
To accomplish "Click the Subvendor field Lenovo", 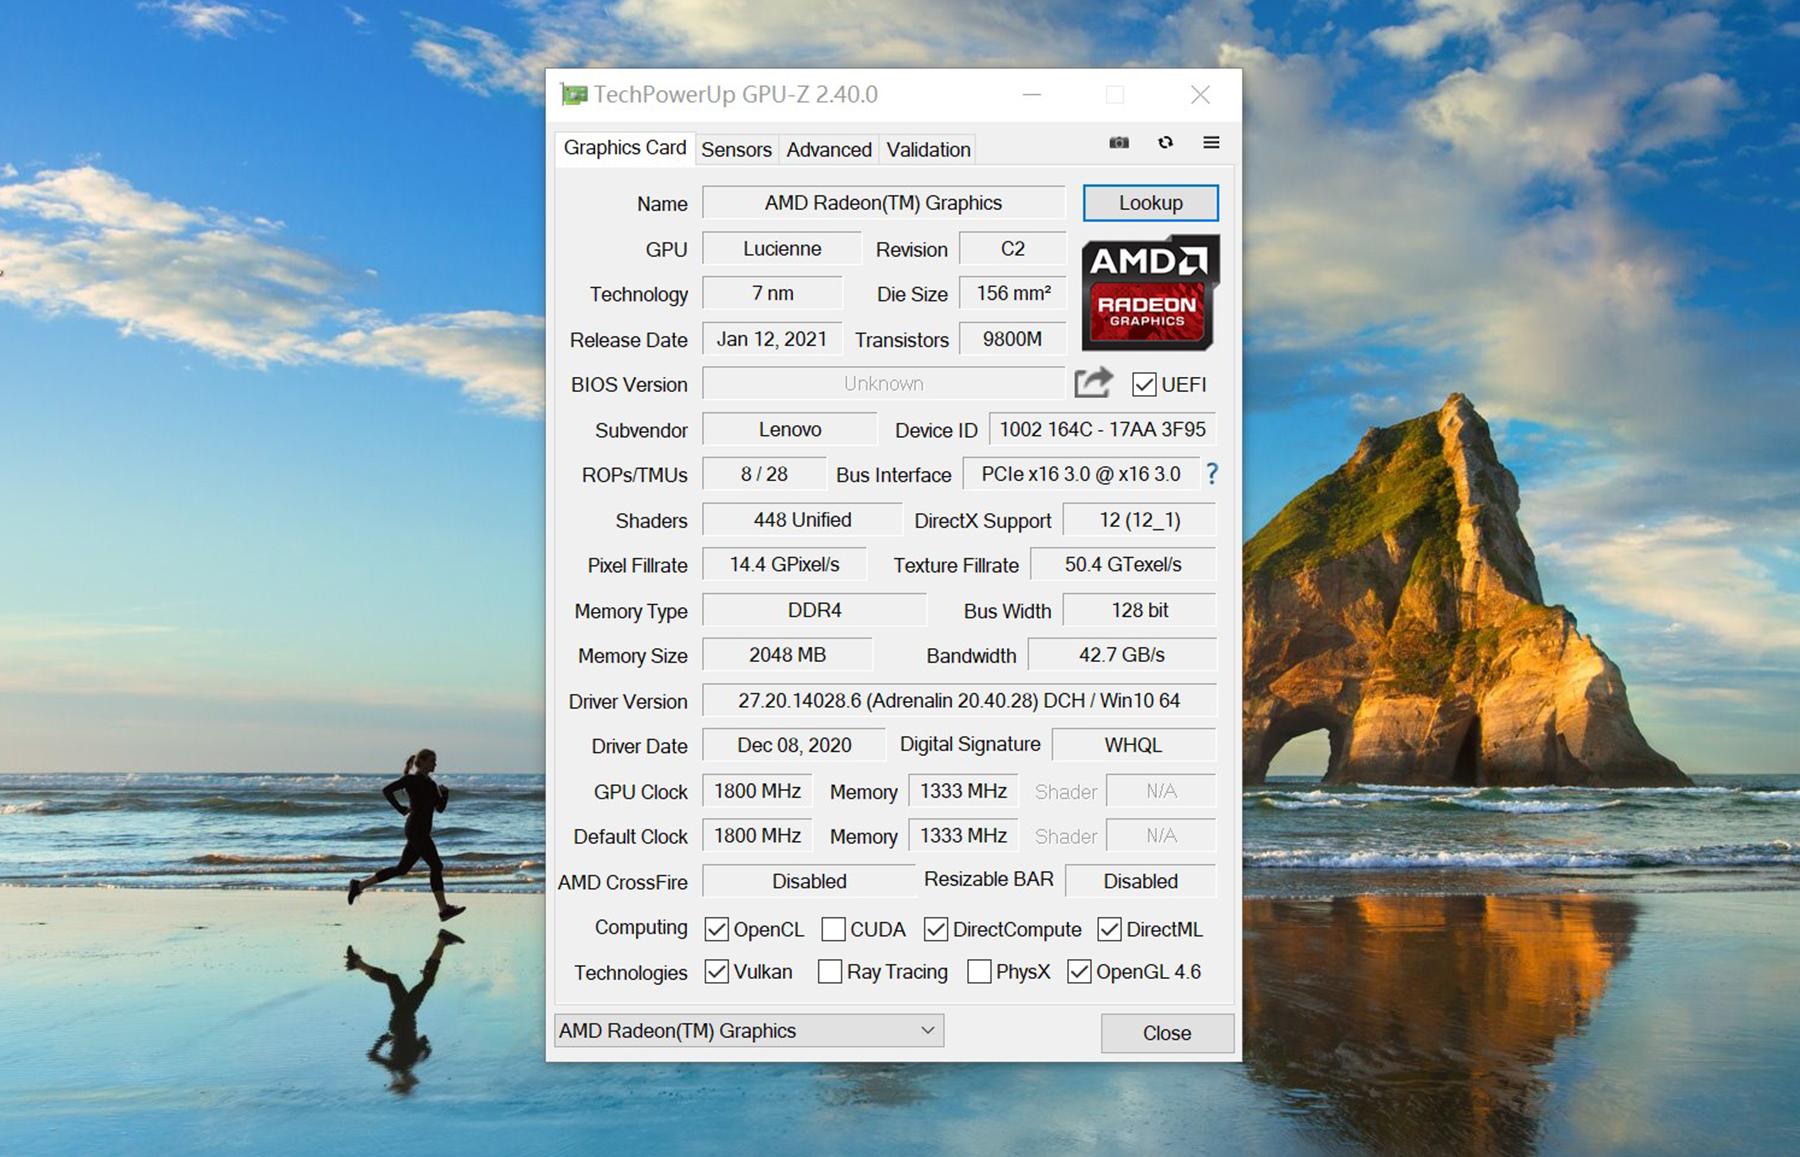I will click(x=790, y=430).
